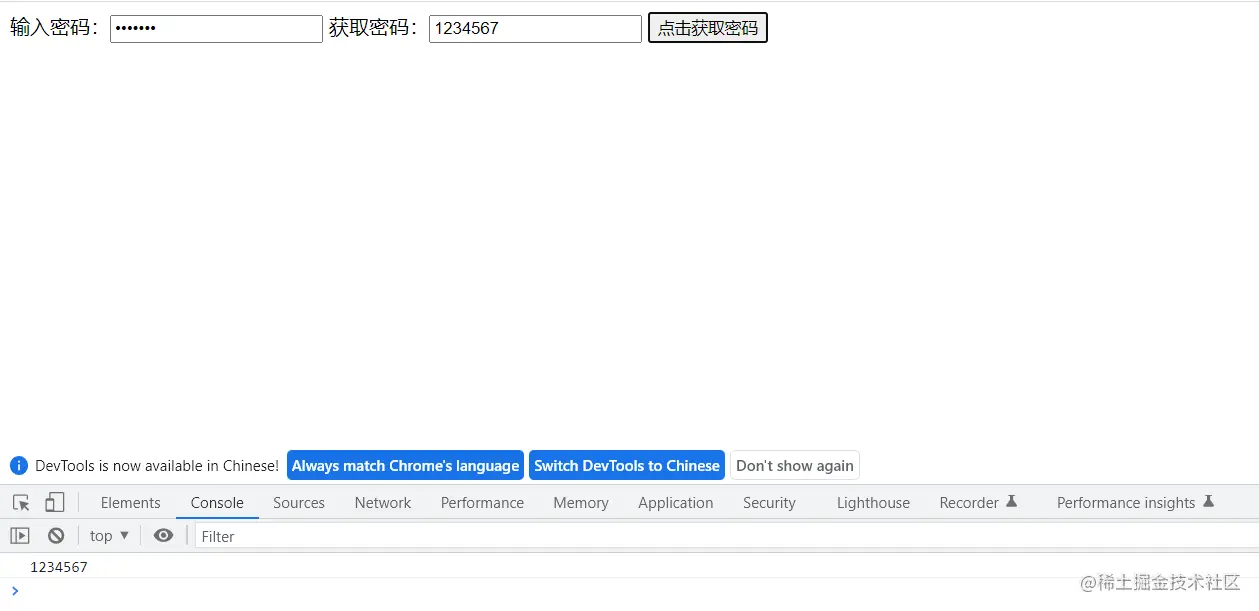Click the blue DevTools info icon
This screenshot has width=1259, height=611.
click(19, 466)
